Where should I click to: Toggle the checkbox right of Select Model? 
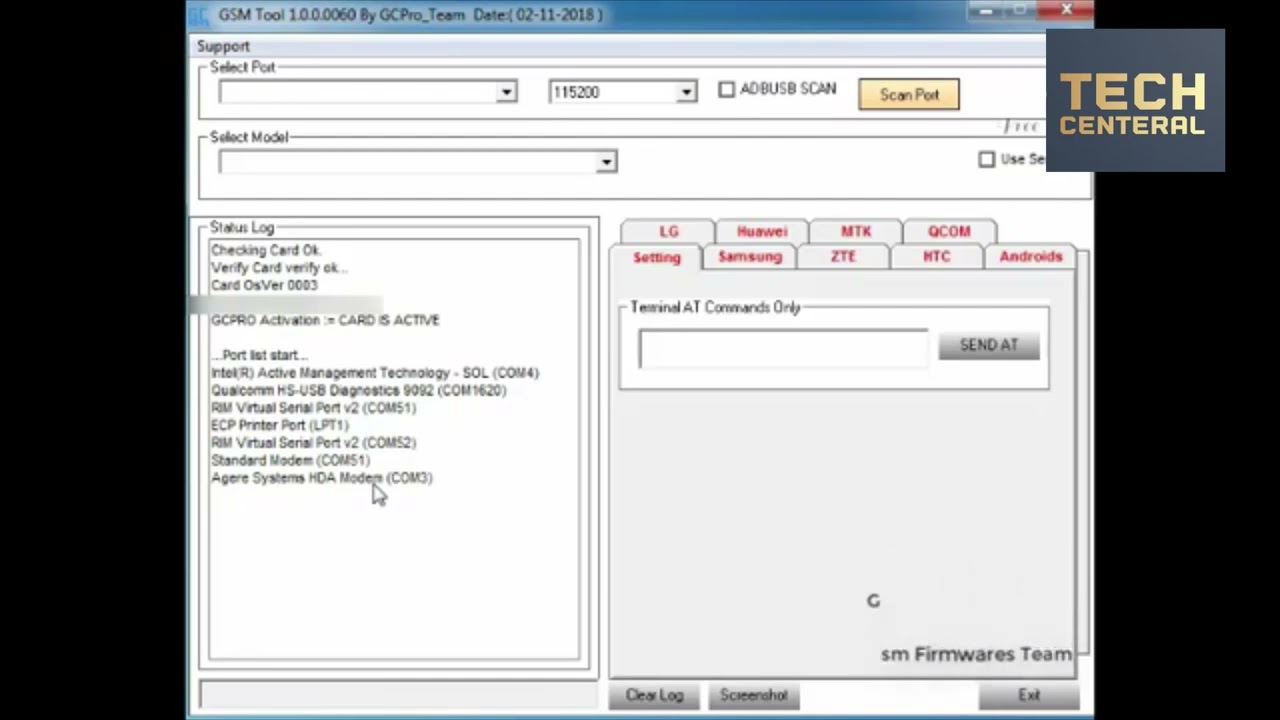987,159
